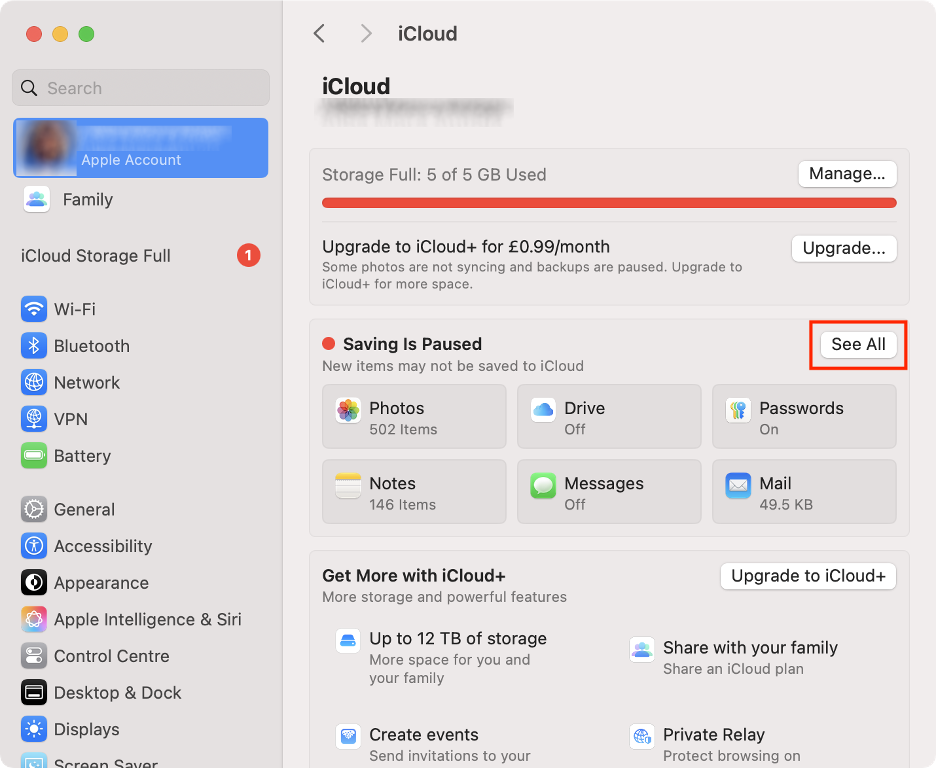Click the forward navigation chevron
The image size is (936, 768).
tap(366, 33)
